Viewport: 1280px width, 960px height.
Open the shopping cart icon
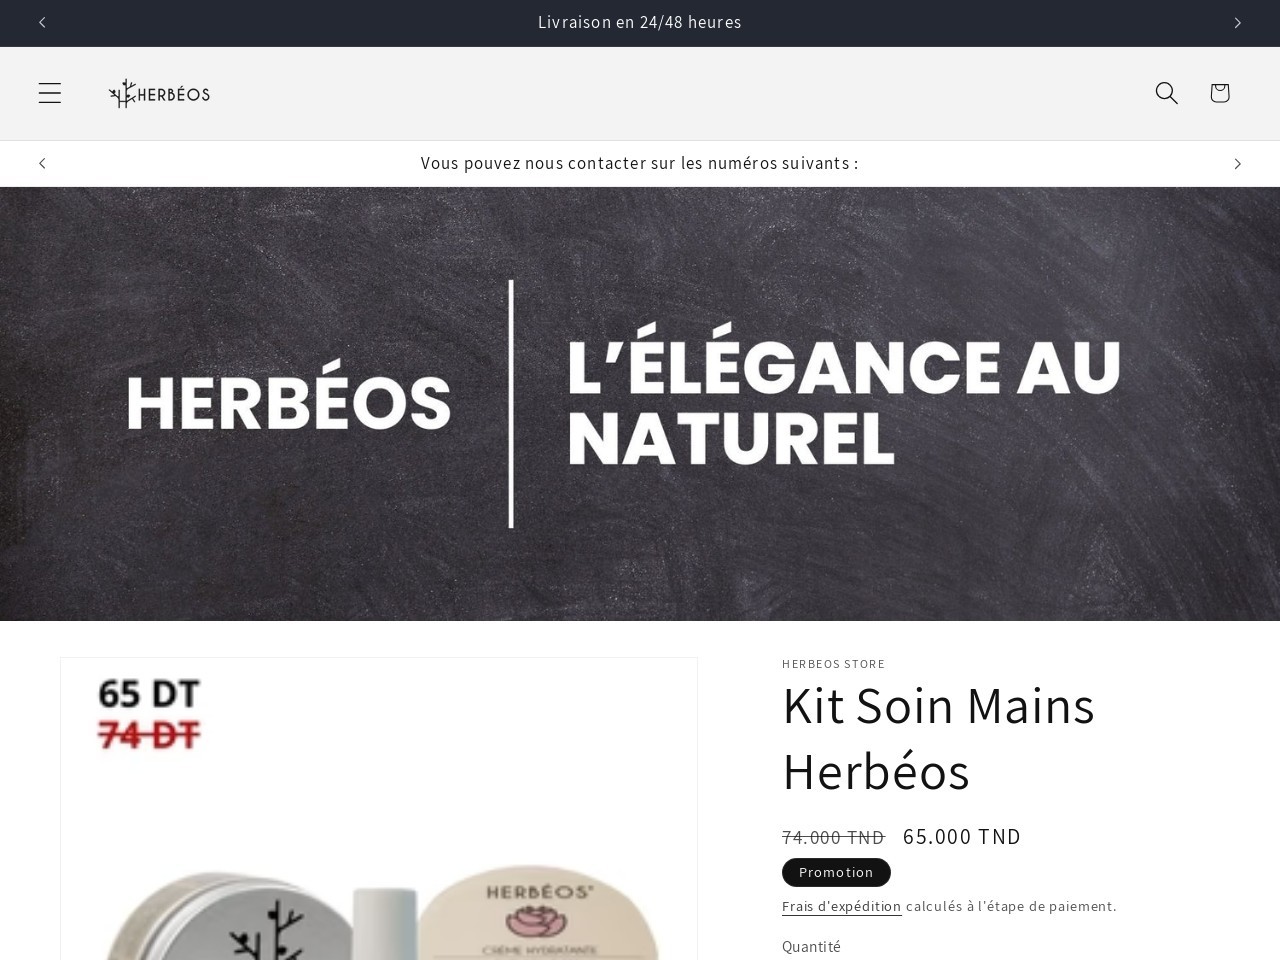[x=1219, y=93]
